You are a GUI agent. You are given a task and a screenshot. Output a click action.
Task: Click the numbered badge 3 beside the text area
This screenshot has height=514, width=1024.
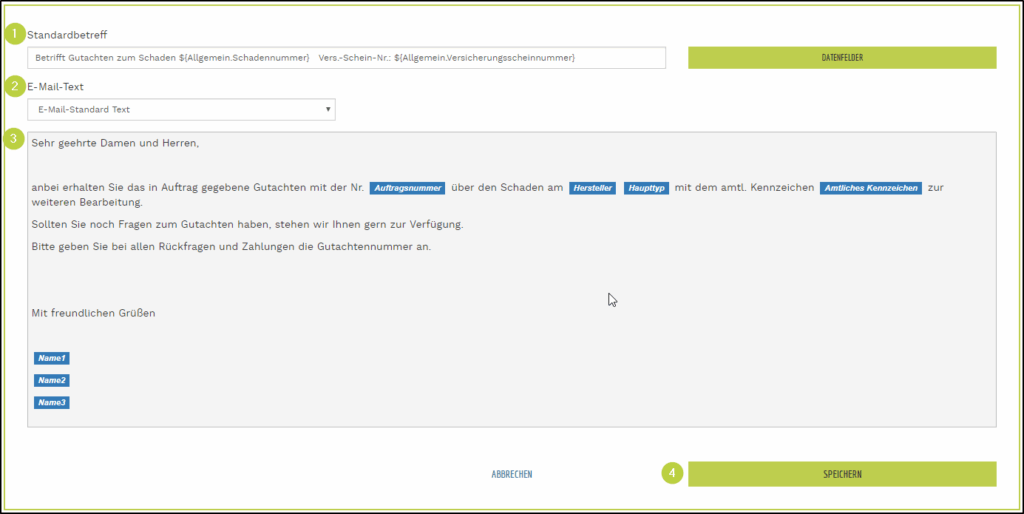[x=15, y=138]
